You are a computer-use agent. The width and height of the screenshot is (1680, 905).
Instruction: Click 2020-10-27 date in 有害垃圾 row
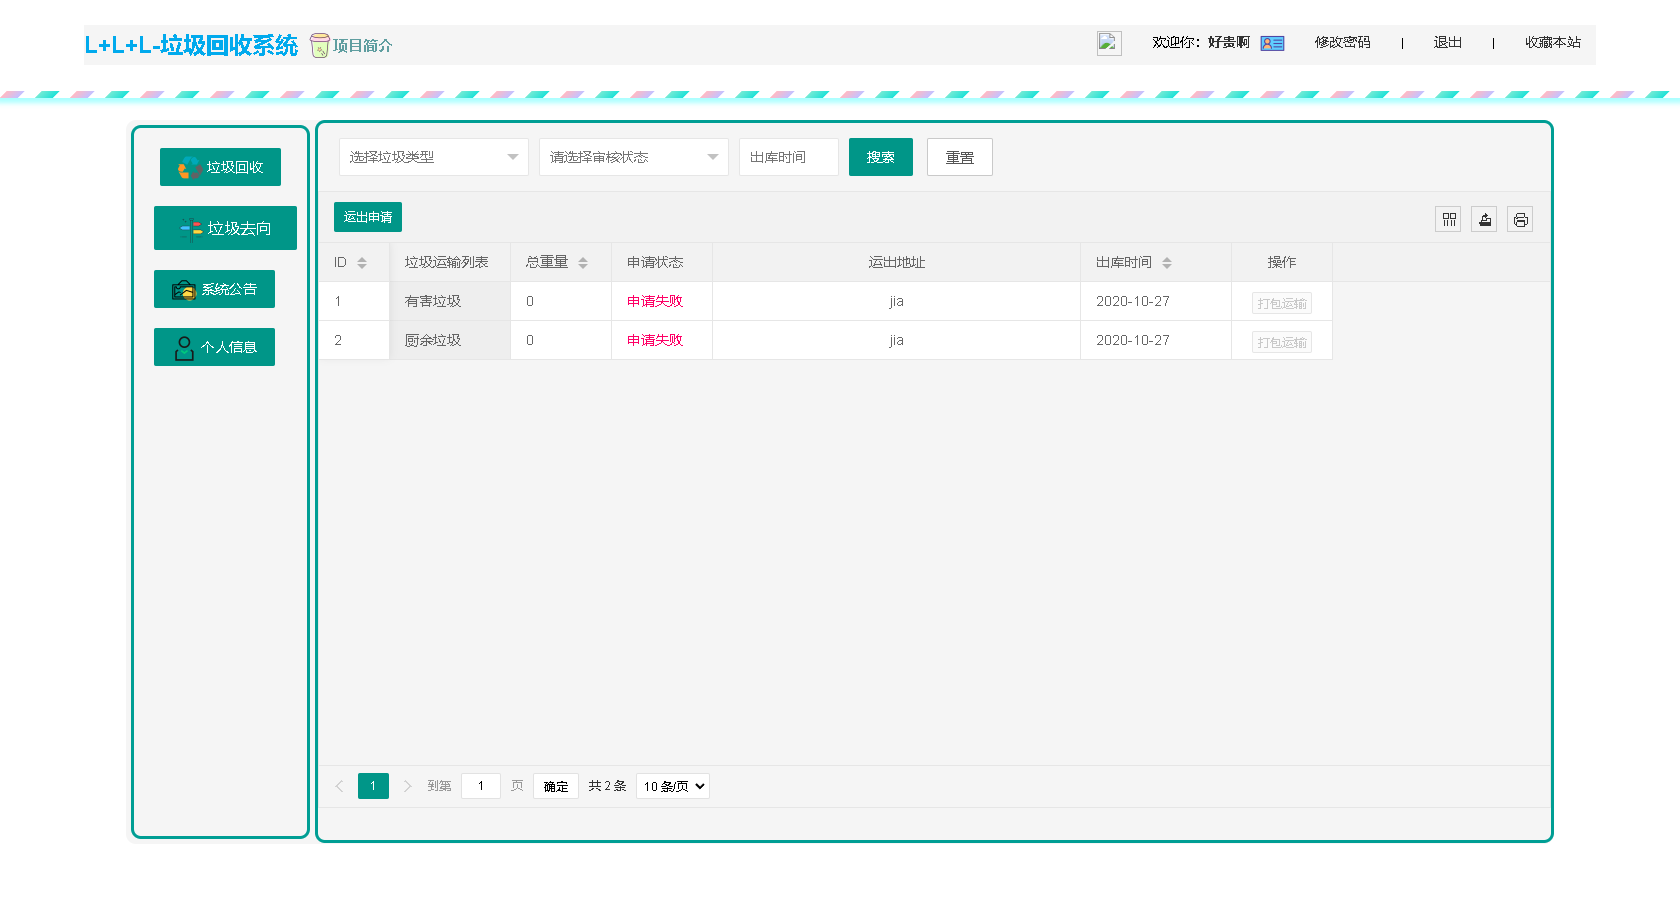pyautogui.click(x=1133, y=301)
